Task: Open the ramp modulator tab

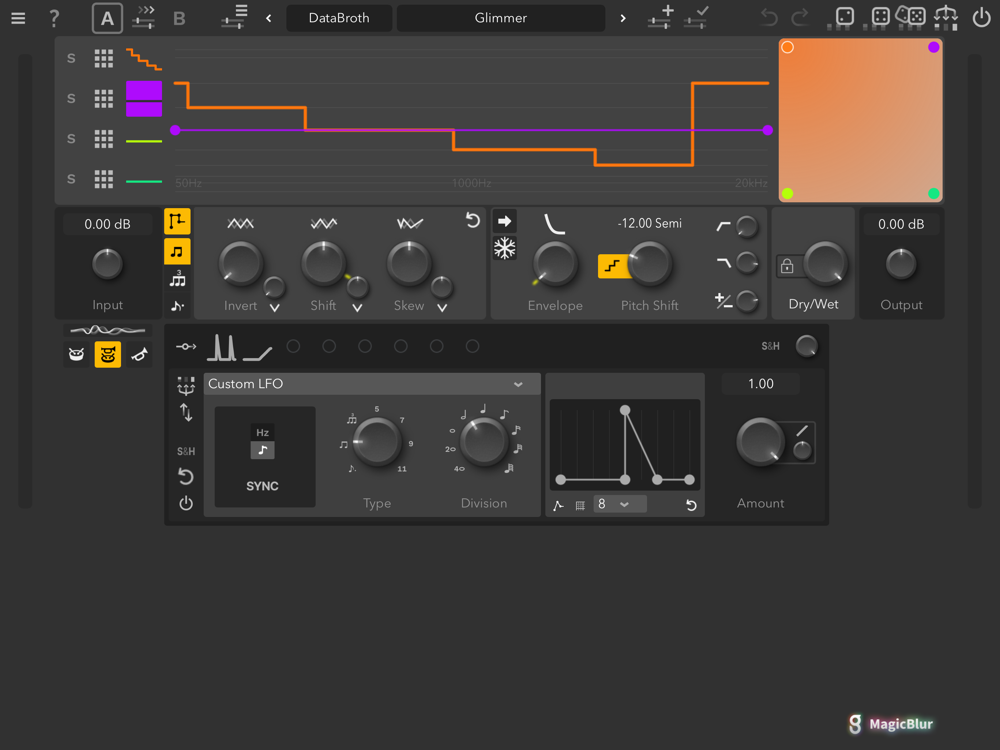Action: click(258, 352)
